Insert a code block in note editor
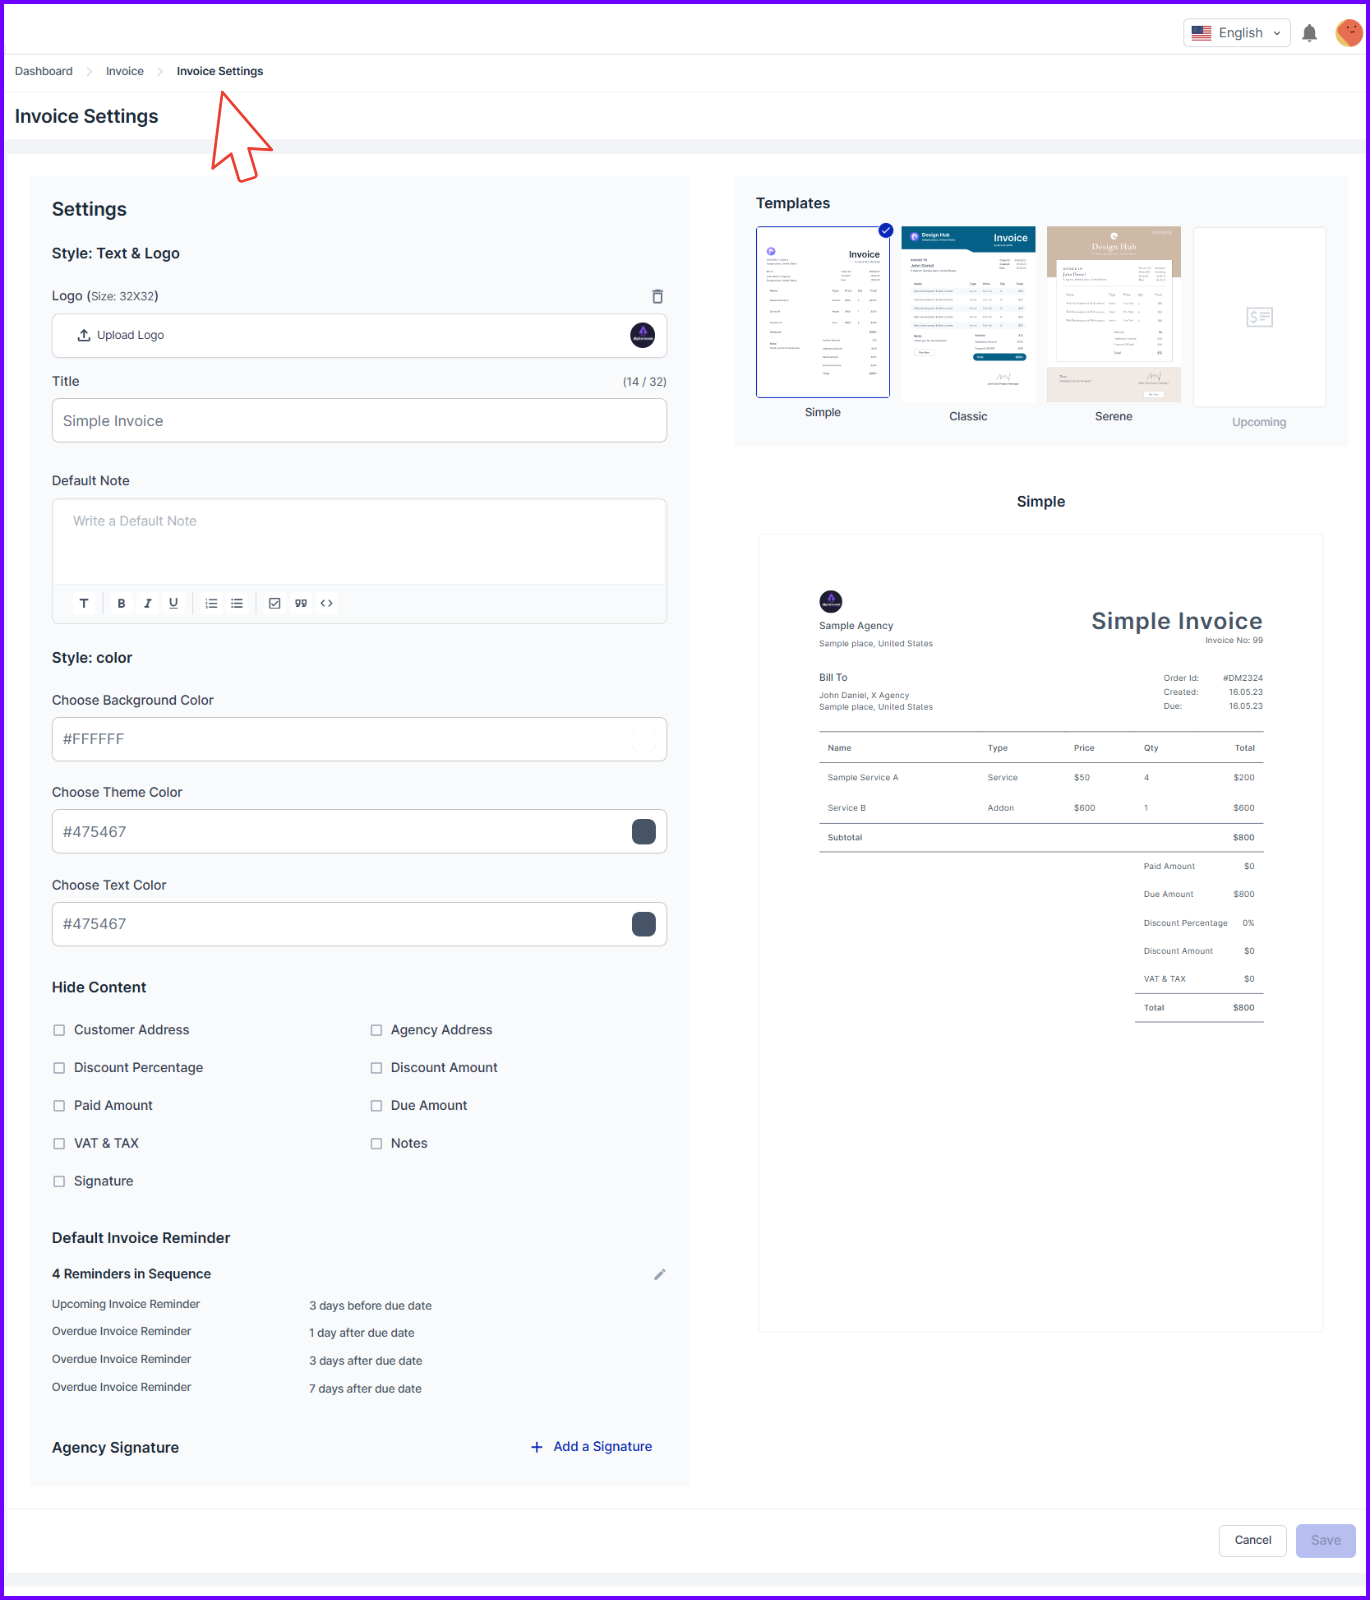The height and width of the screenshot is (1600, 1370). click(327, 603)
